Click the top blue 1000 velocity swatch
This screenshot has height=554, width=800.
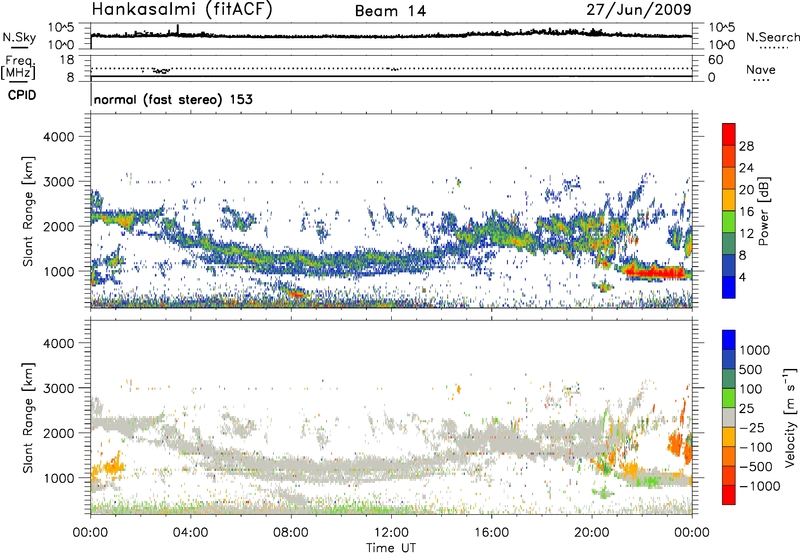click(x=729, y=340)
